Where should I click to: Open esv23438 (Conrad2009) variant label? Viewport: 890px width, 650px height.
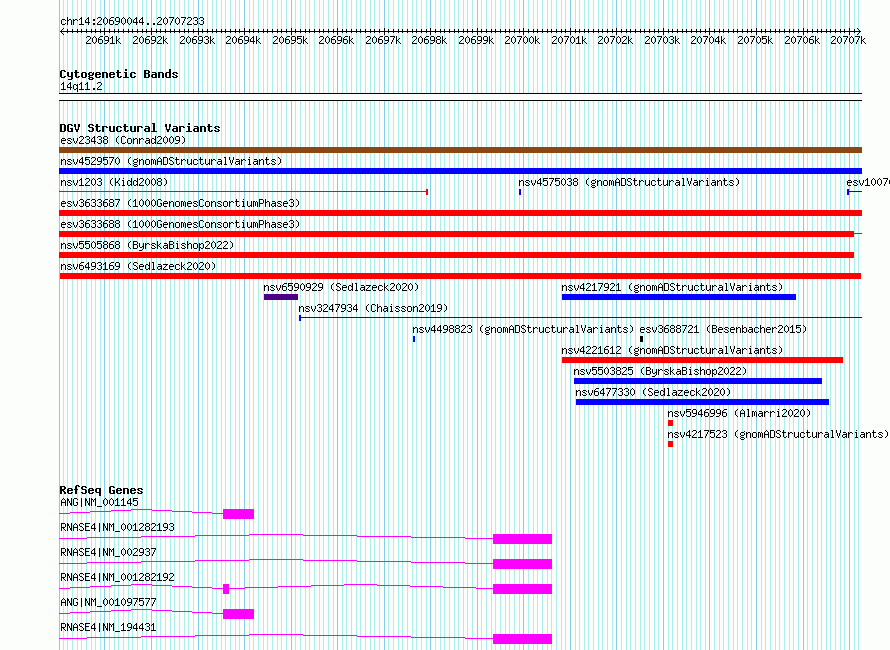[x=123, y=140]
